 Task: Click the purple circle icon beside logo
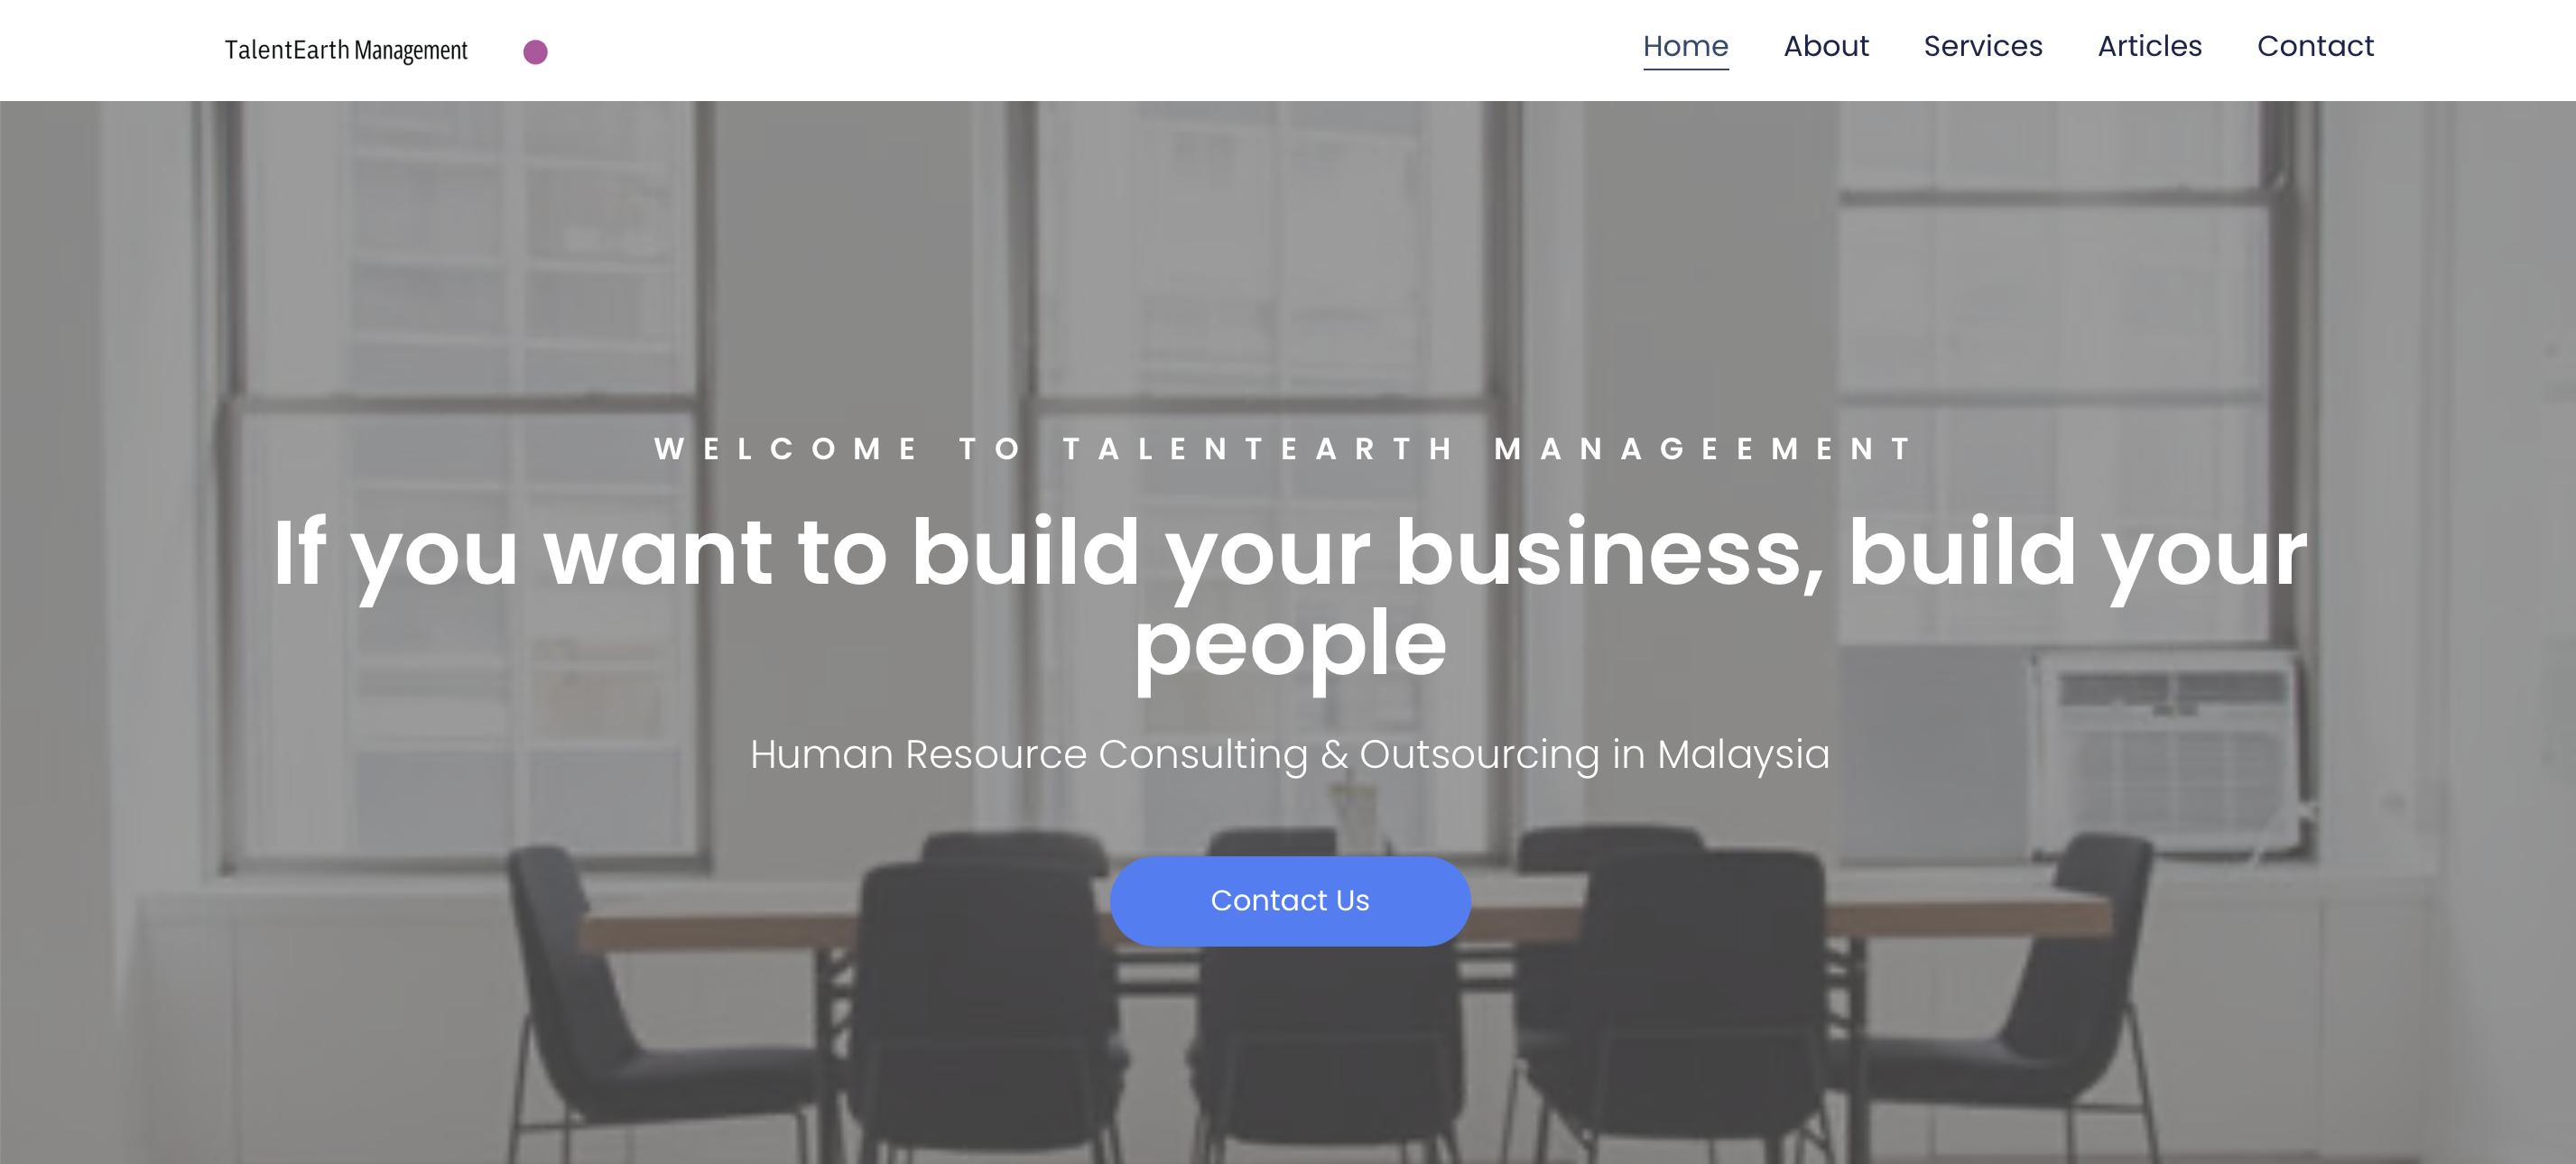pos(535,52)
